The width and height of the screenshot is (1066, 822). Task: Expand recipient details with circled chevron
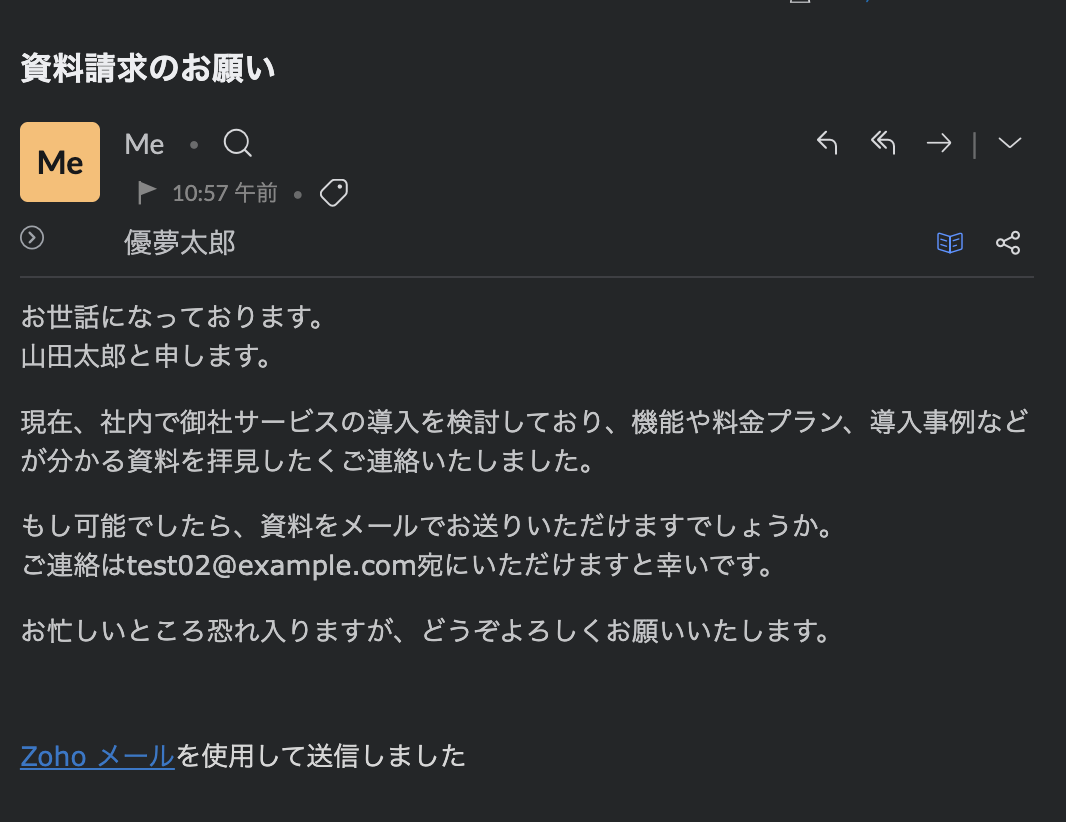(x=32, y=238)
